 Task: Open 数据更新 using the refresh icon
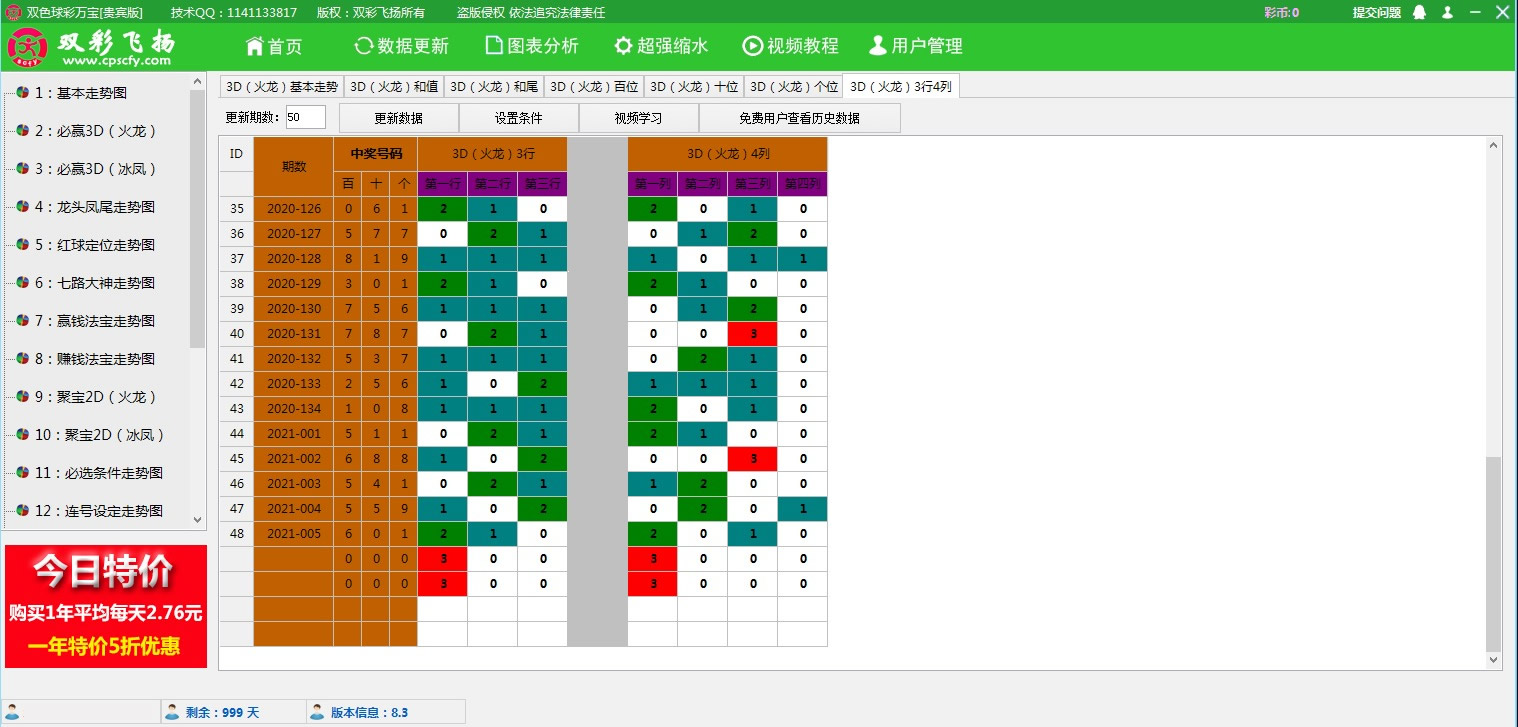tap(363, 45)
